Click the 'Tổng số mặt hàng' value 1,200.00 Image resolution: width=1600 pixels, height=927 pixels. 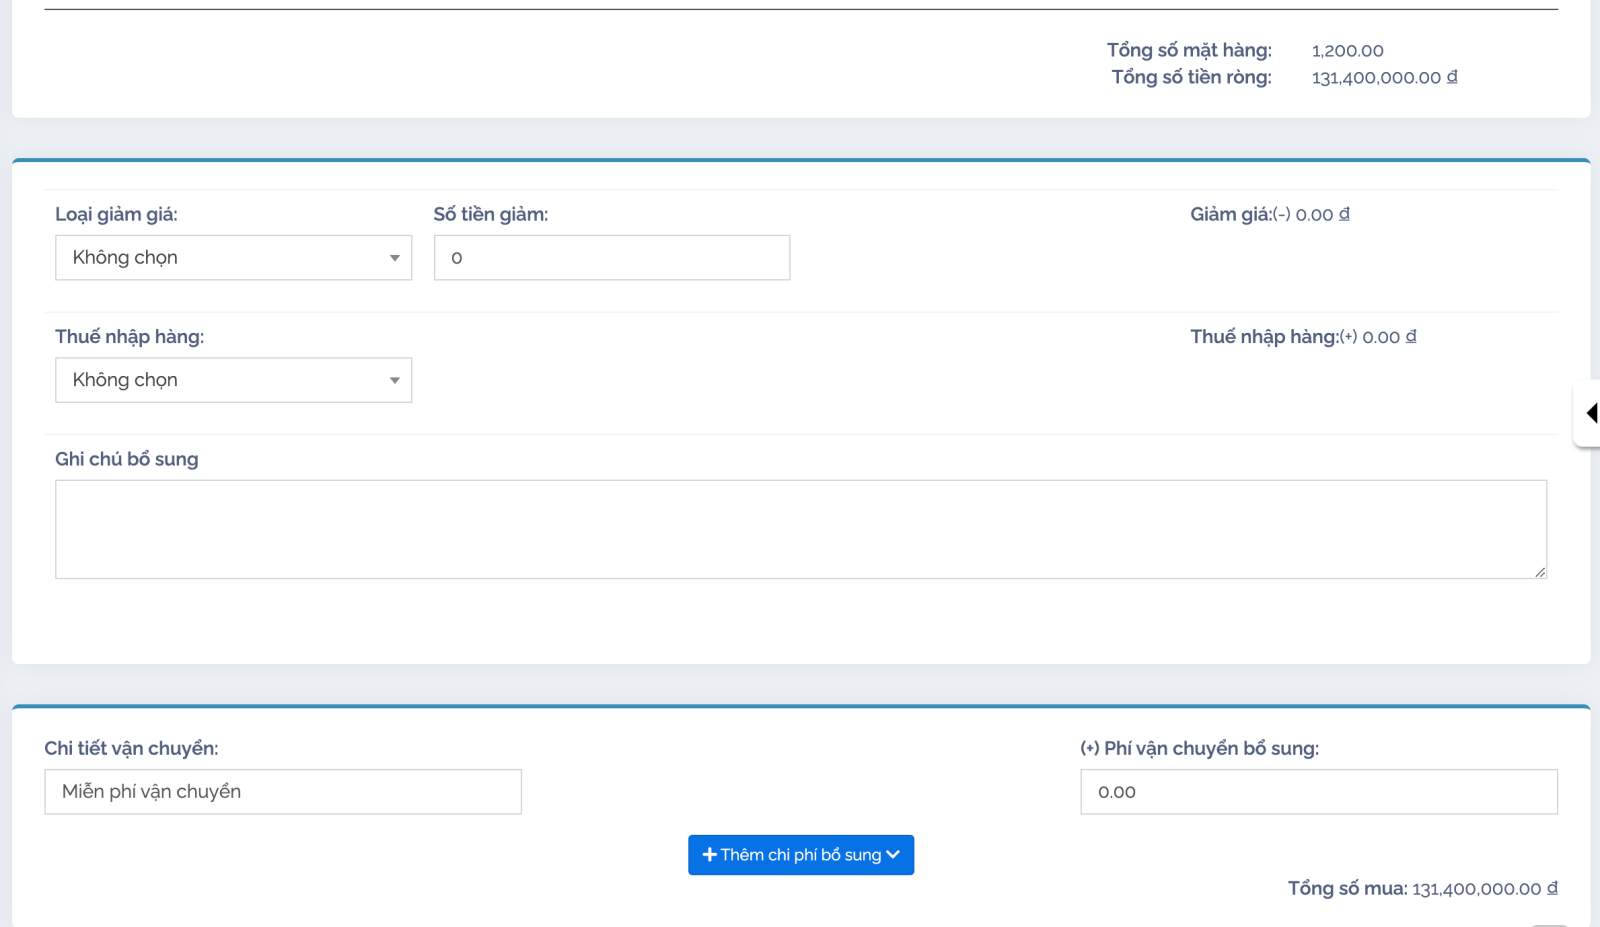tap(1347, 51)
